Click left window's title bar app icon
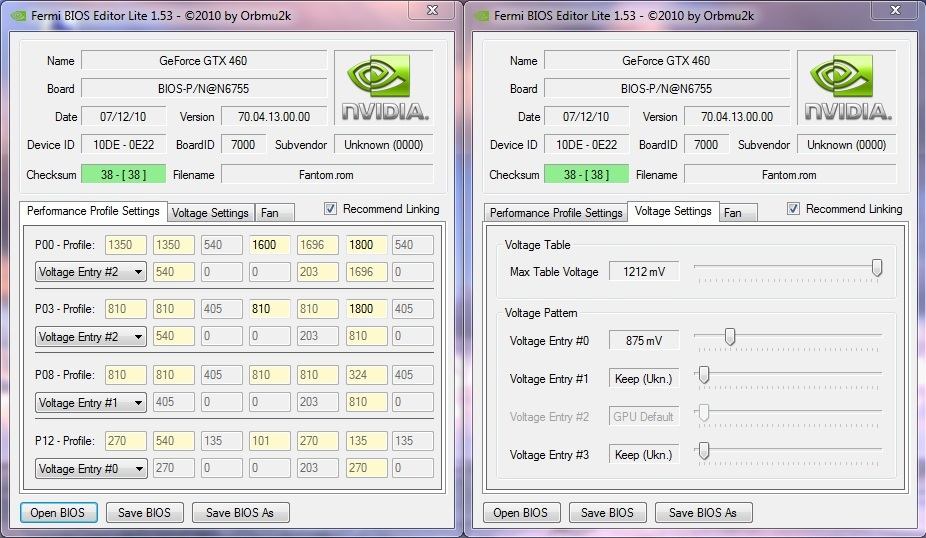Image resolution: width=926 pixels, height=538 pixels. click(18, 15)
